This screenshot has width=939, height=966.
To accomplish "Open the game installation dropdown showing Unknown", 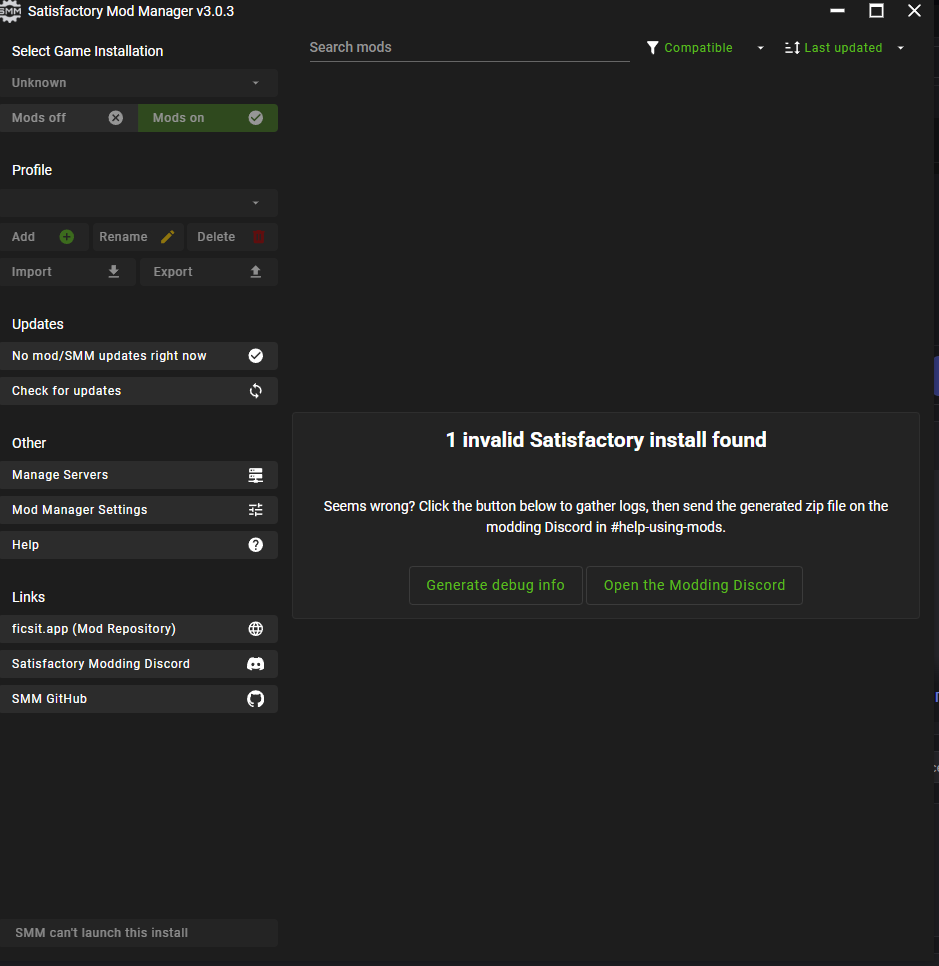I will [139, 83].
